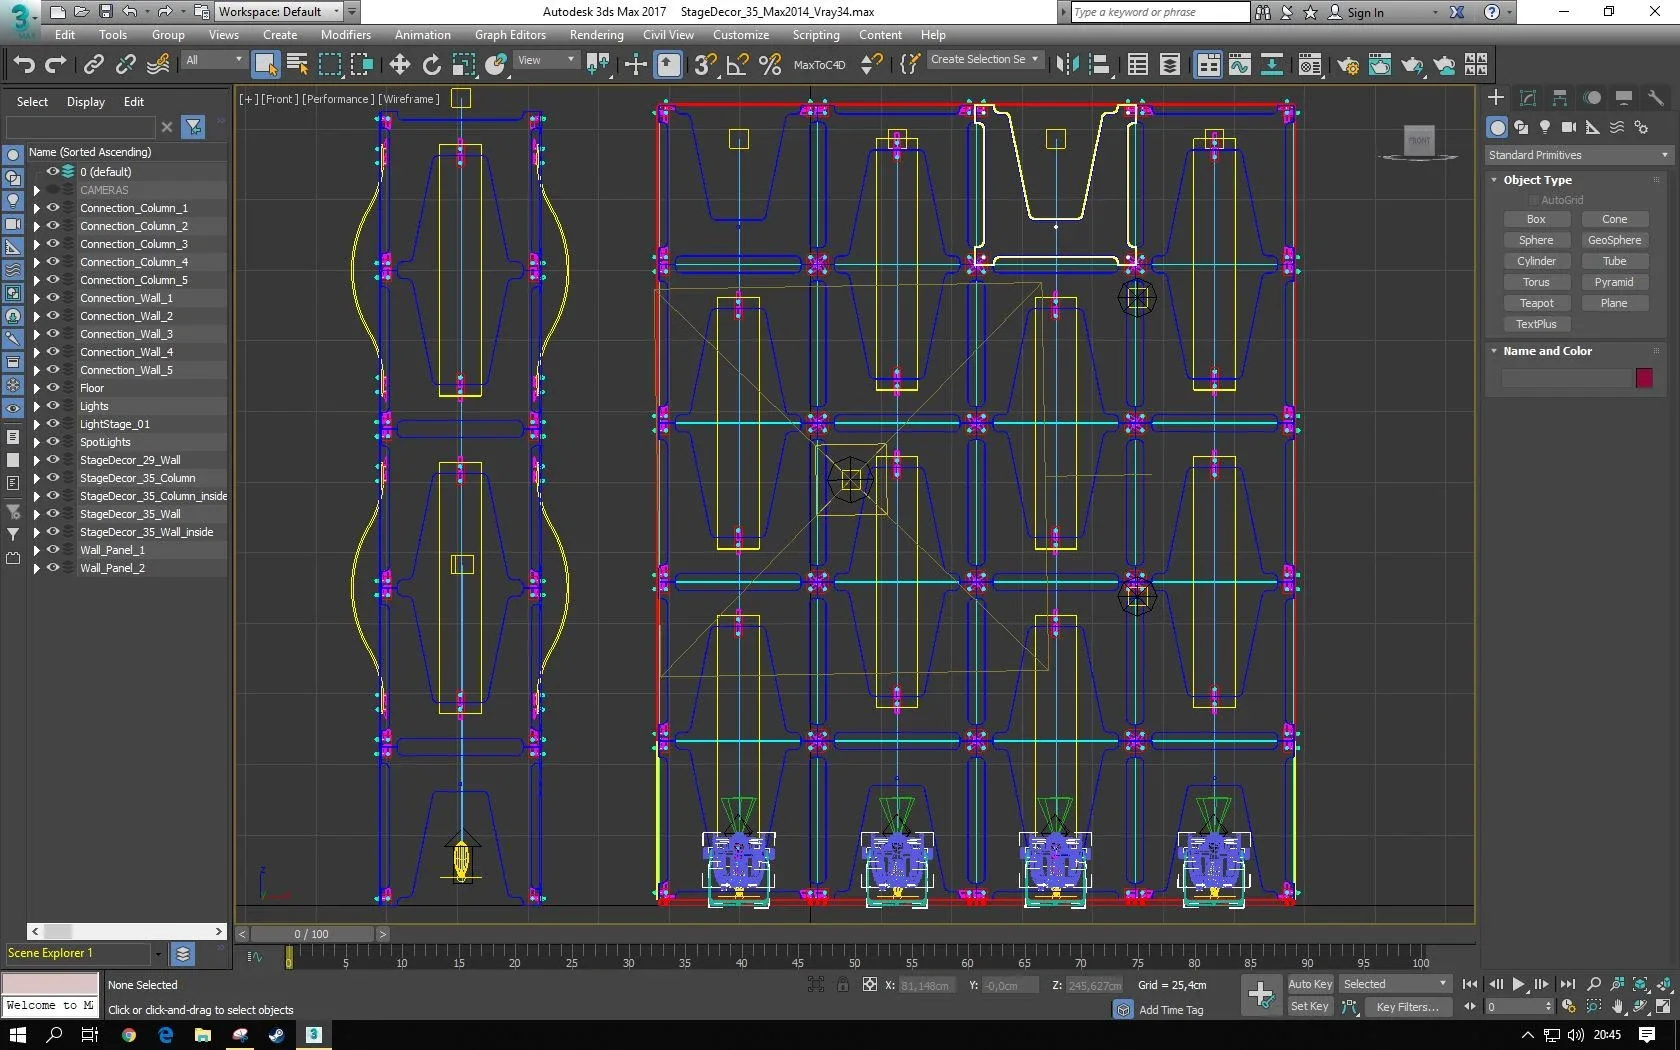1680x1050 pixels.
Task: Open the Workspace: Default dropdown
Action: (x=279, y=12)
